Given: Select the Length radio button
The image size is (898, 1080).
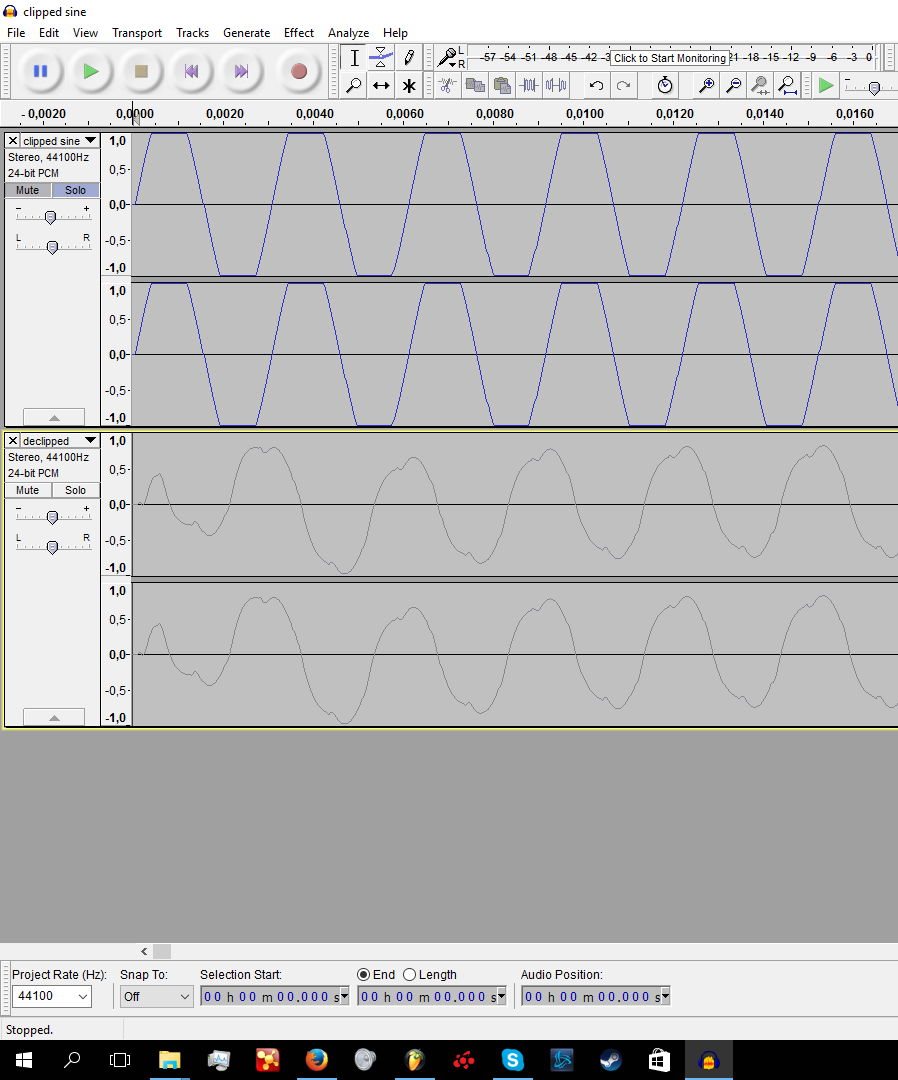Looking at the screenshot, I should (x=410, y=975).
